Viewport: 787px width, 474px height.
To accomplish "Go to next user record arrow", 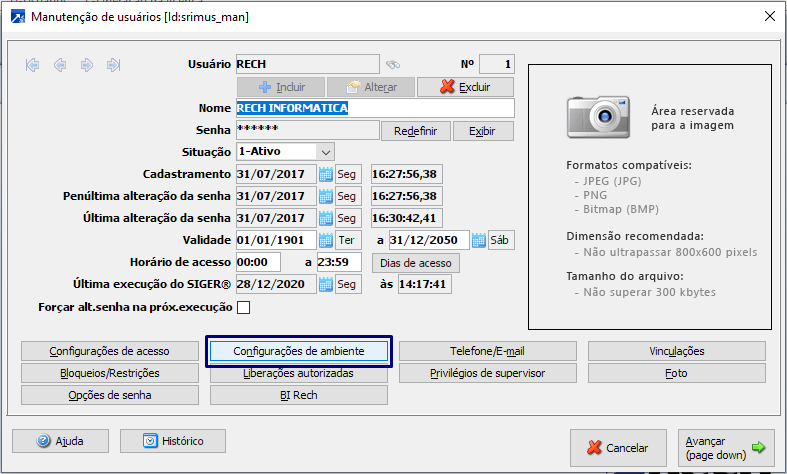I will coord(86,65).
